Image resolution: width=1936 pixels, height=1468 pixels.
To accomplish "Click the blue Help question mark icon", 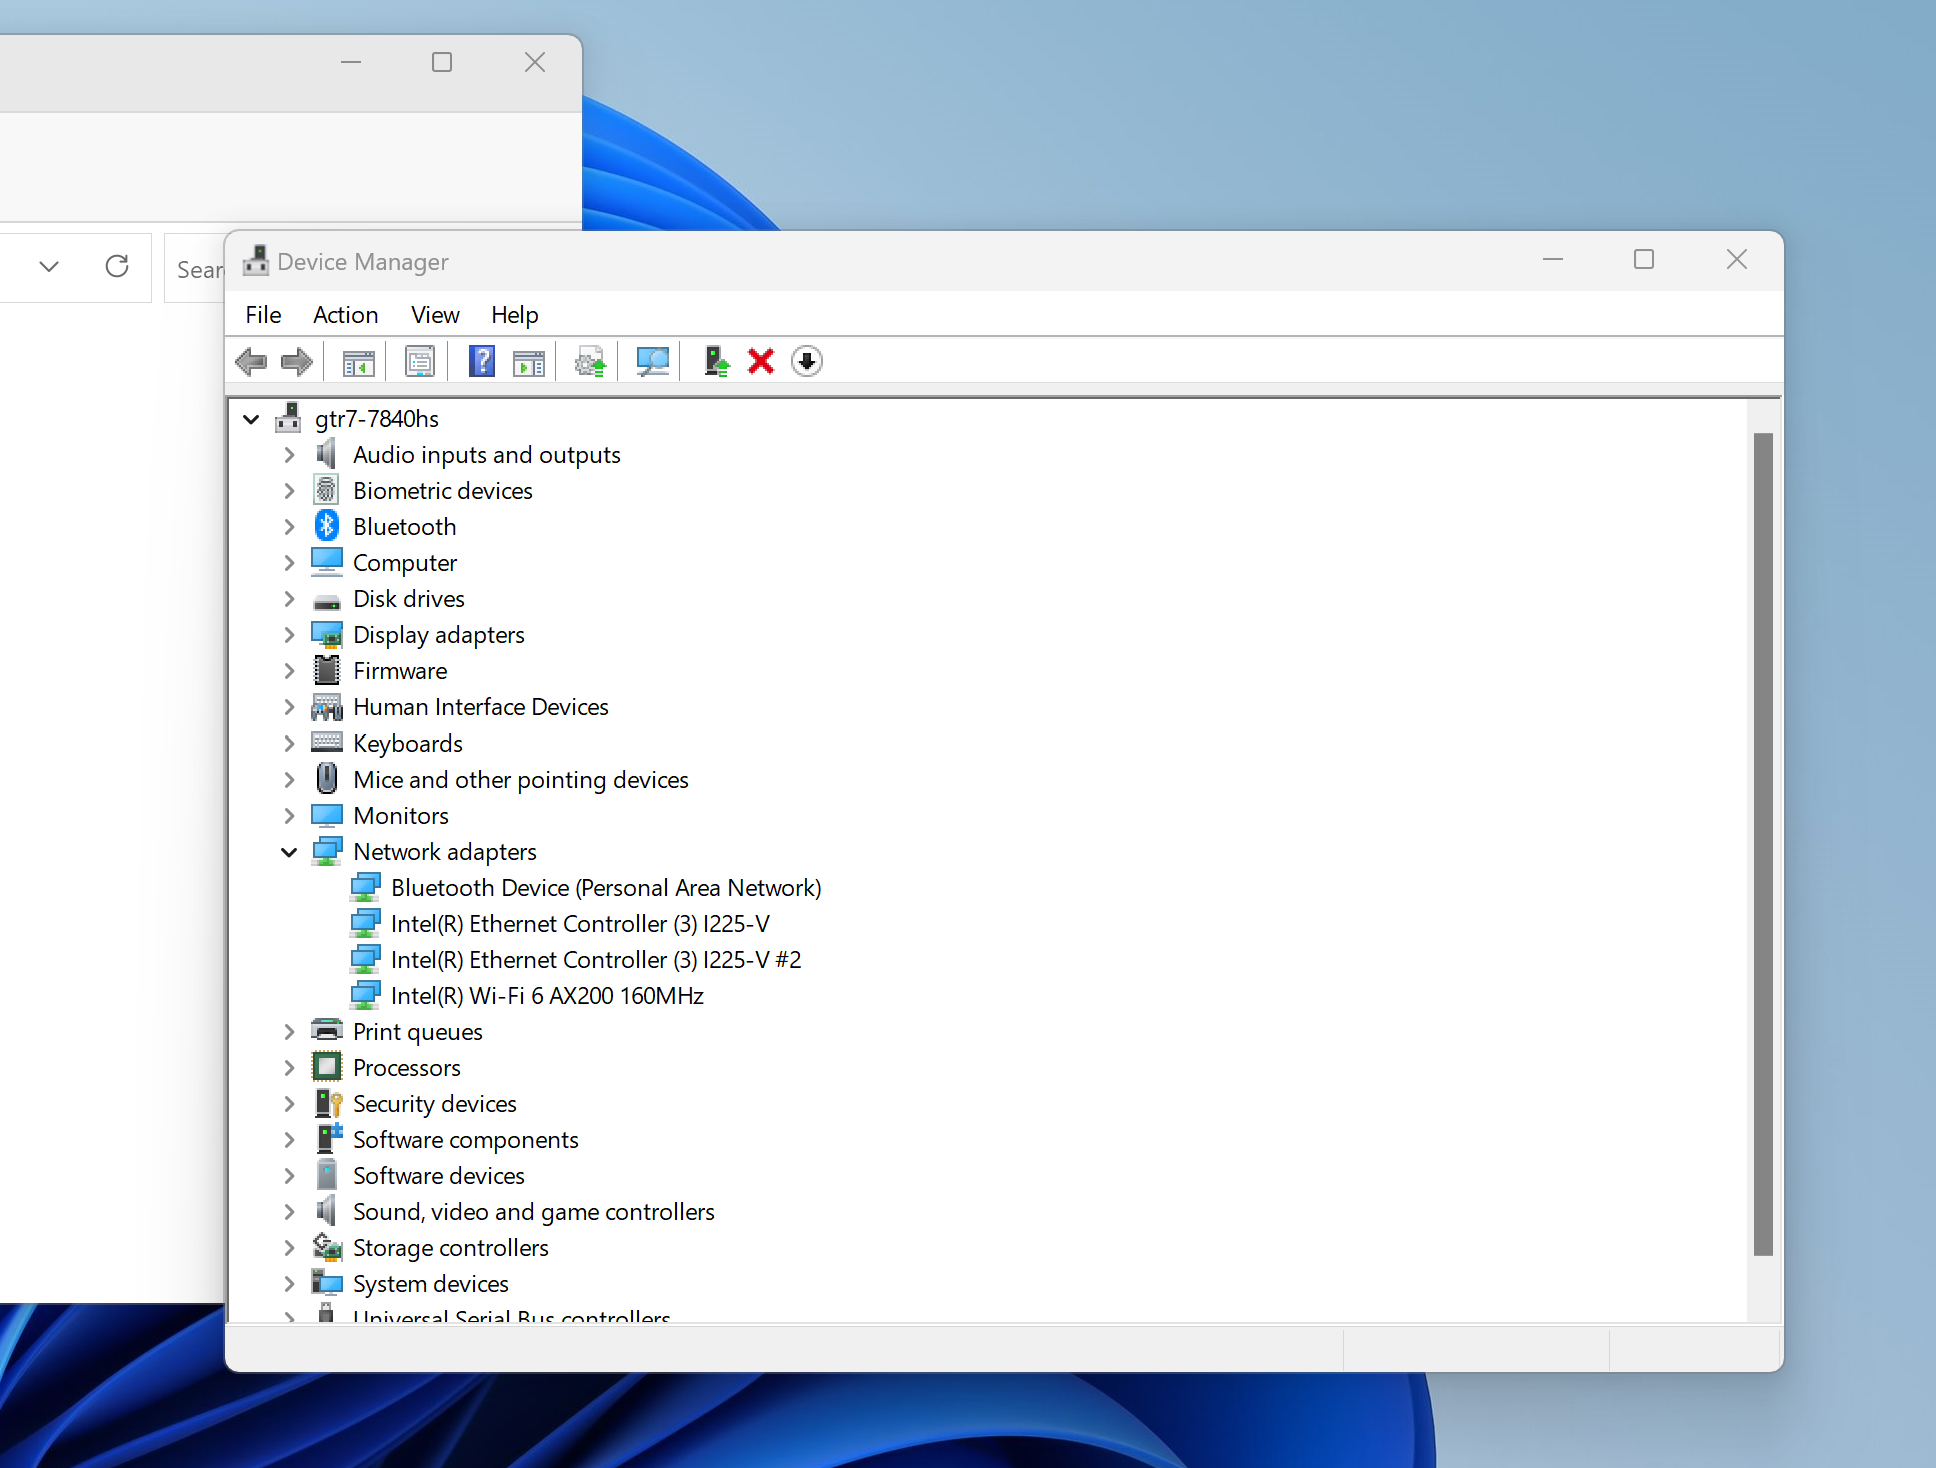I will pos(482,361).
